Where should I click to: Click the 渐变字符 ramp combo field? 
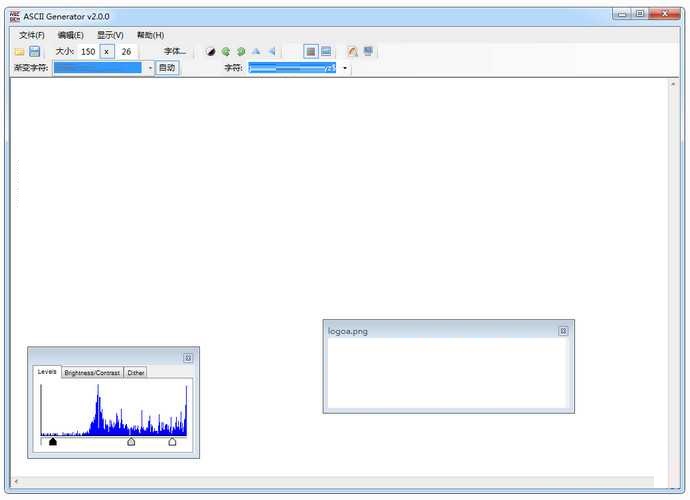tap(98, 67)
